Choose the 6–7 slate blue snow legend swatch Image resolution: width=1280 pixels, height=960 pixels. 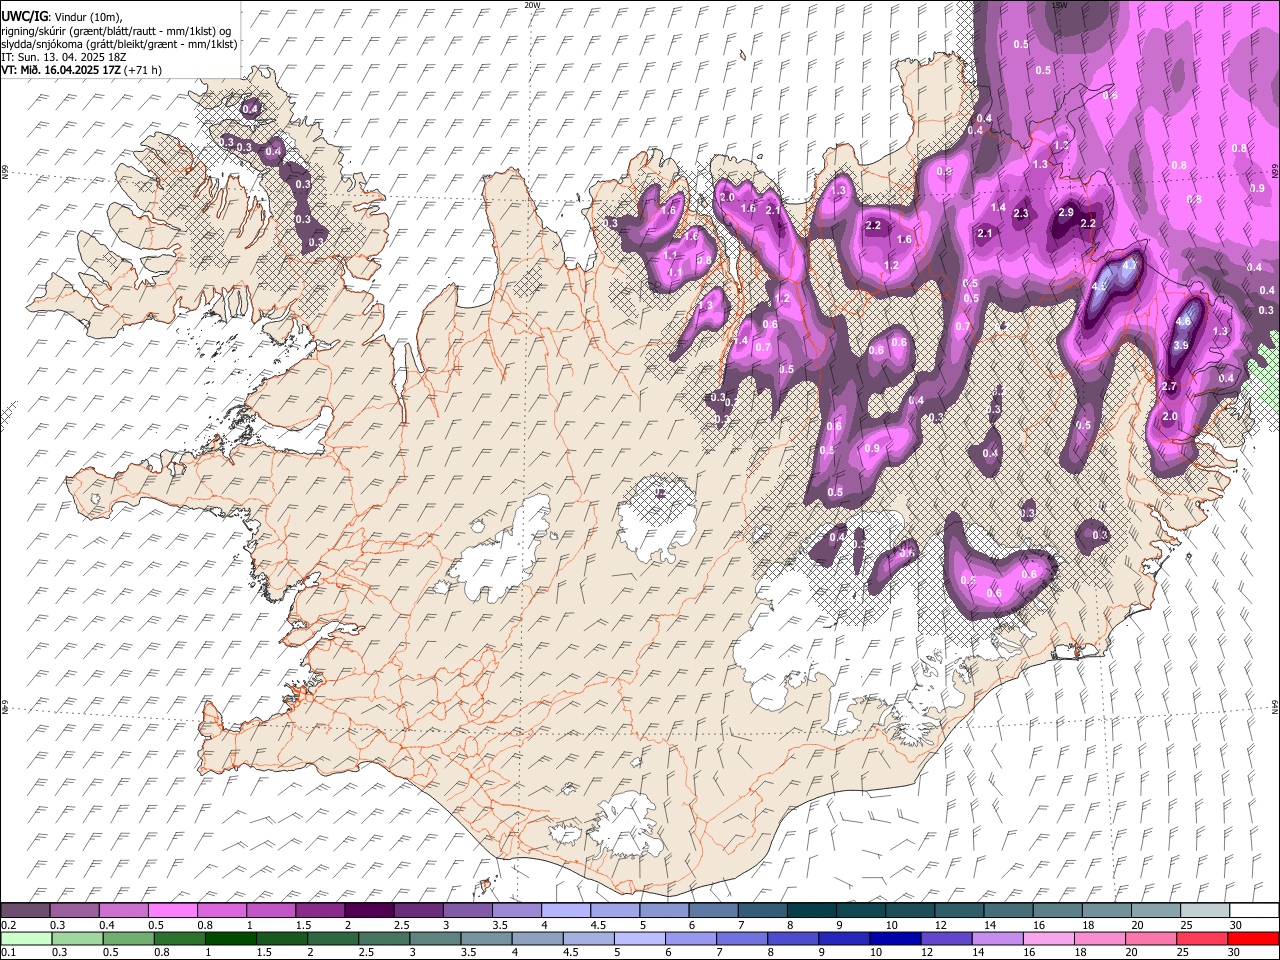pos(713,910)
